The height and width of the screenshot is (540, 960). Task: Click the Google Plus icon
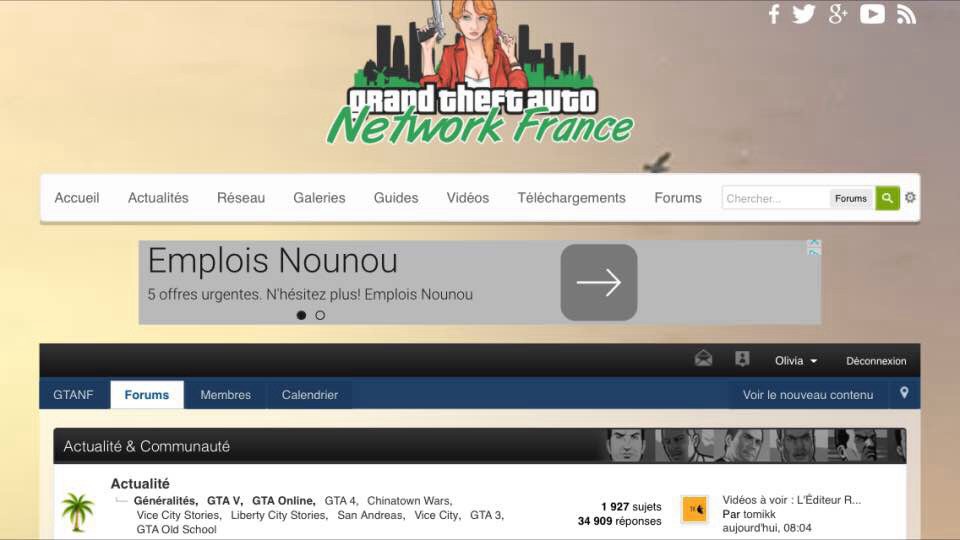pyautogui.click(x=838, y=14)
